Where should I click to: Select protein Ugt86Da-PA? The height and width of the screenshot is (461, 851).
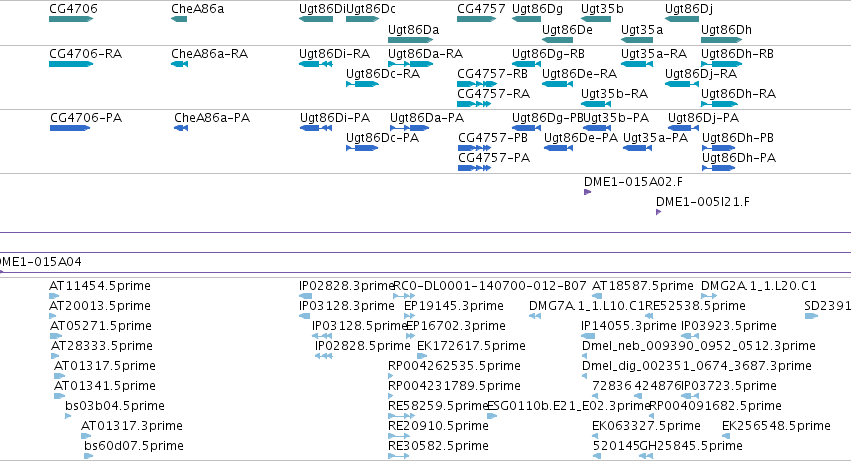click(x=410, y=128)
